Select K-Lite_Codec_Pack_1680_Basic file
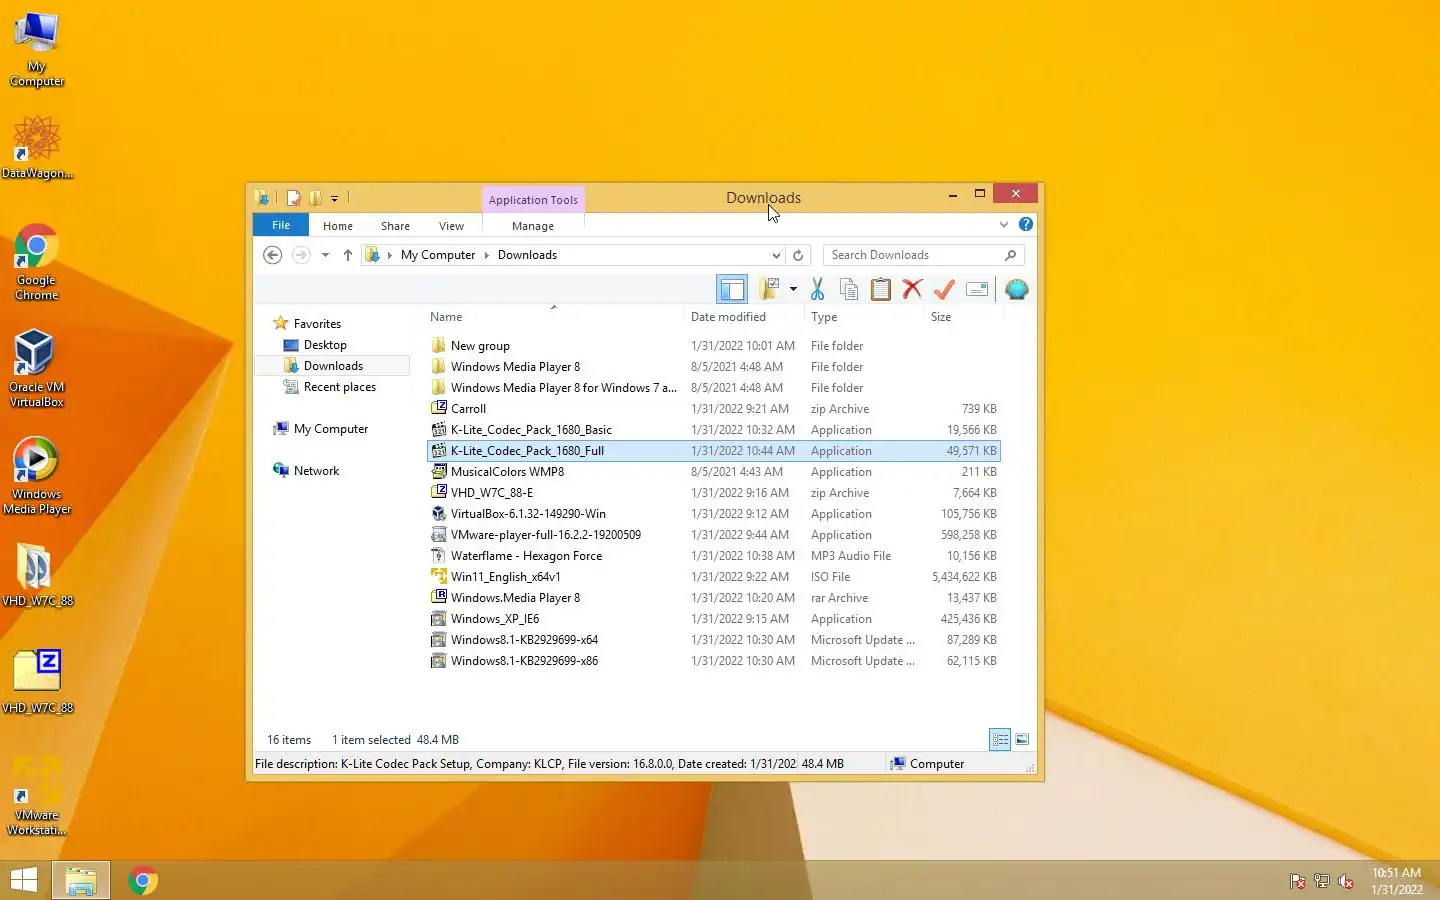This screenshot has width=1440, height=900. tap(531, 430)
